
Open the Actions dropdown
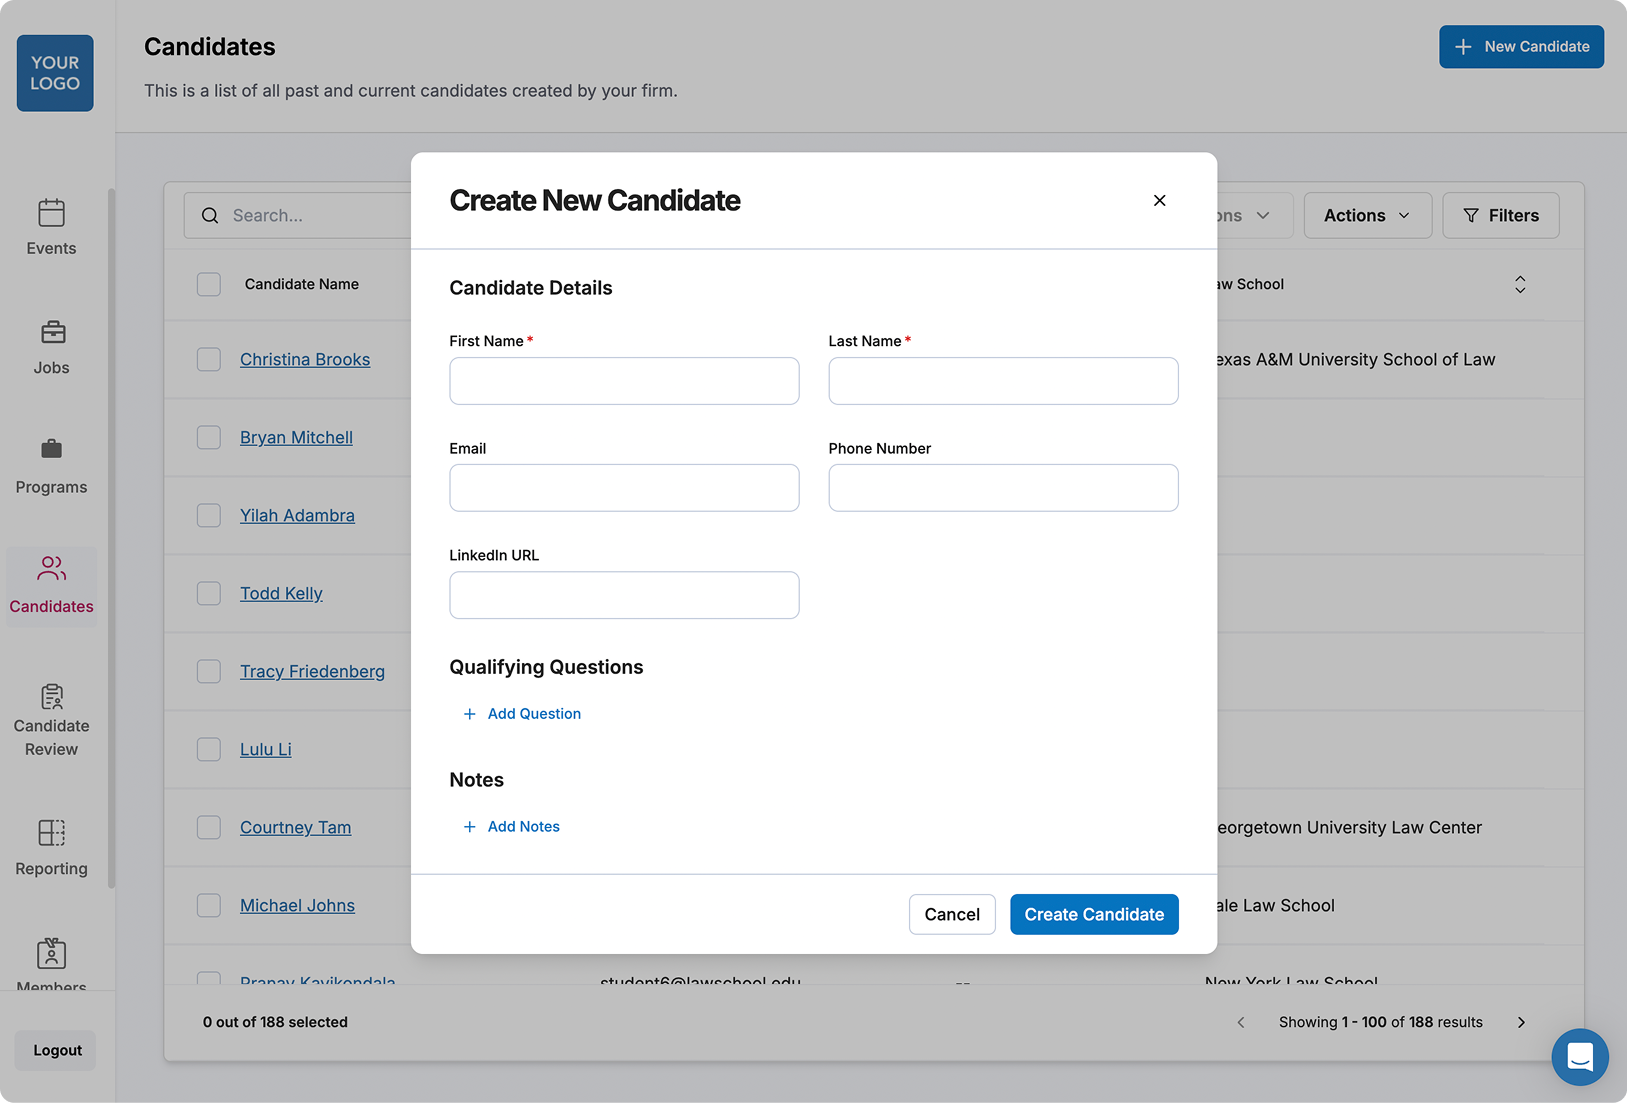pyautogui.click(x=1367, y=215)
